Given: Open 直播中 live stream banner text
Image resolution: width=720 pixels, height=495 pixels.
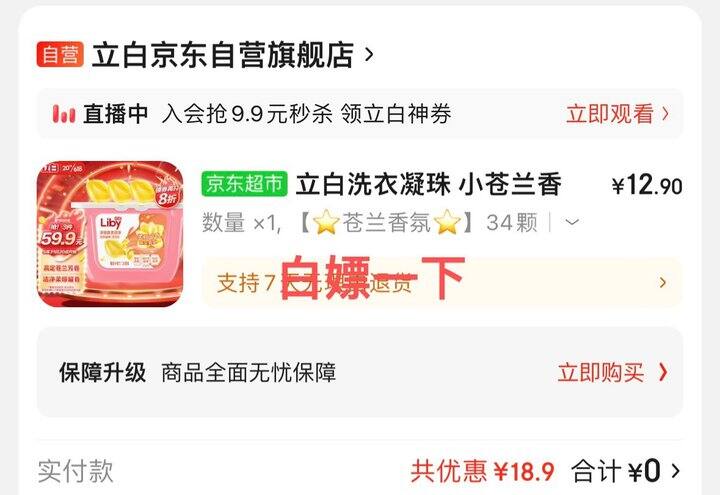Looking at the screenshot, I should [115, 114].
